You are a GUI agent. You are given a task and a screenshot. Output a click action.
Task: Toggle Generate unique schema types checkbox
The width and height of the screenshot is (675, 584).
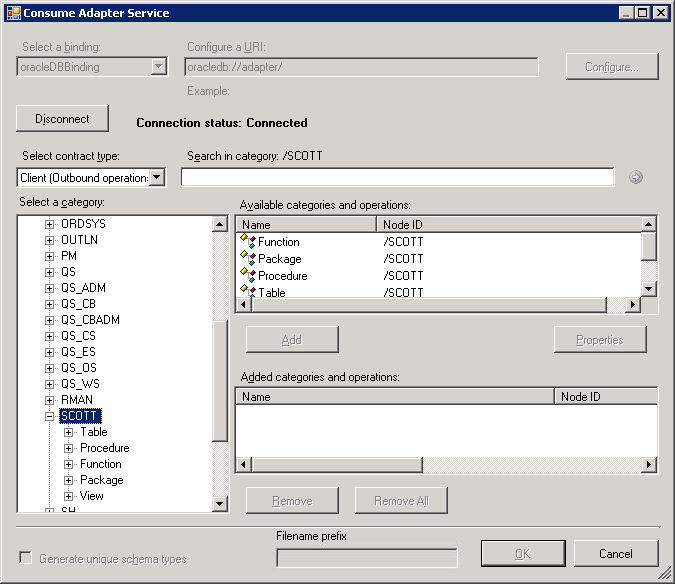pyautogui.click(x=26, y=558)
